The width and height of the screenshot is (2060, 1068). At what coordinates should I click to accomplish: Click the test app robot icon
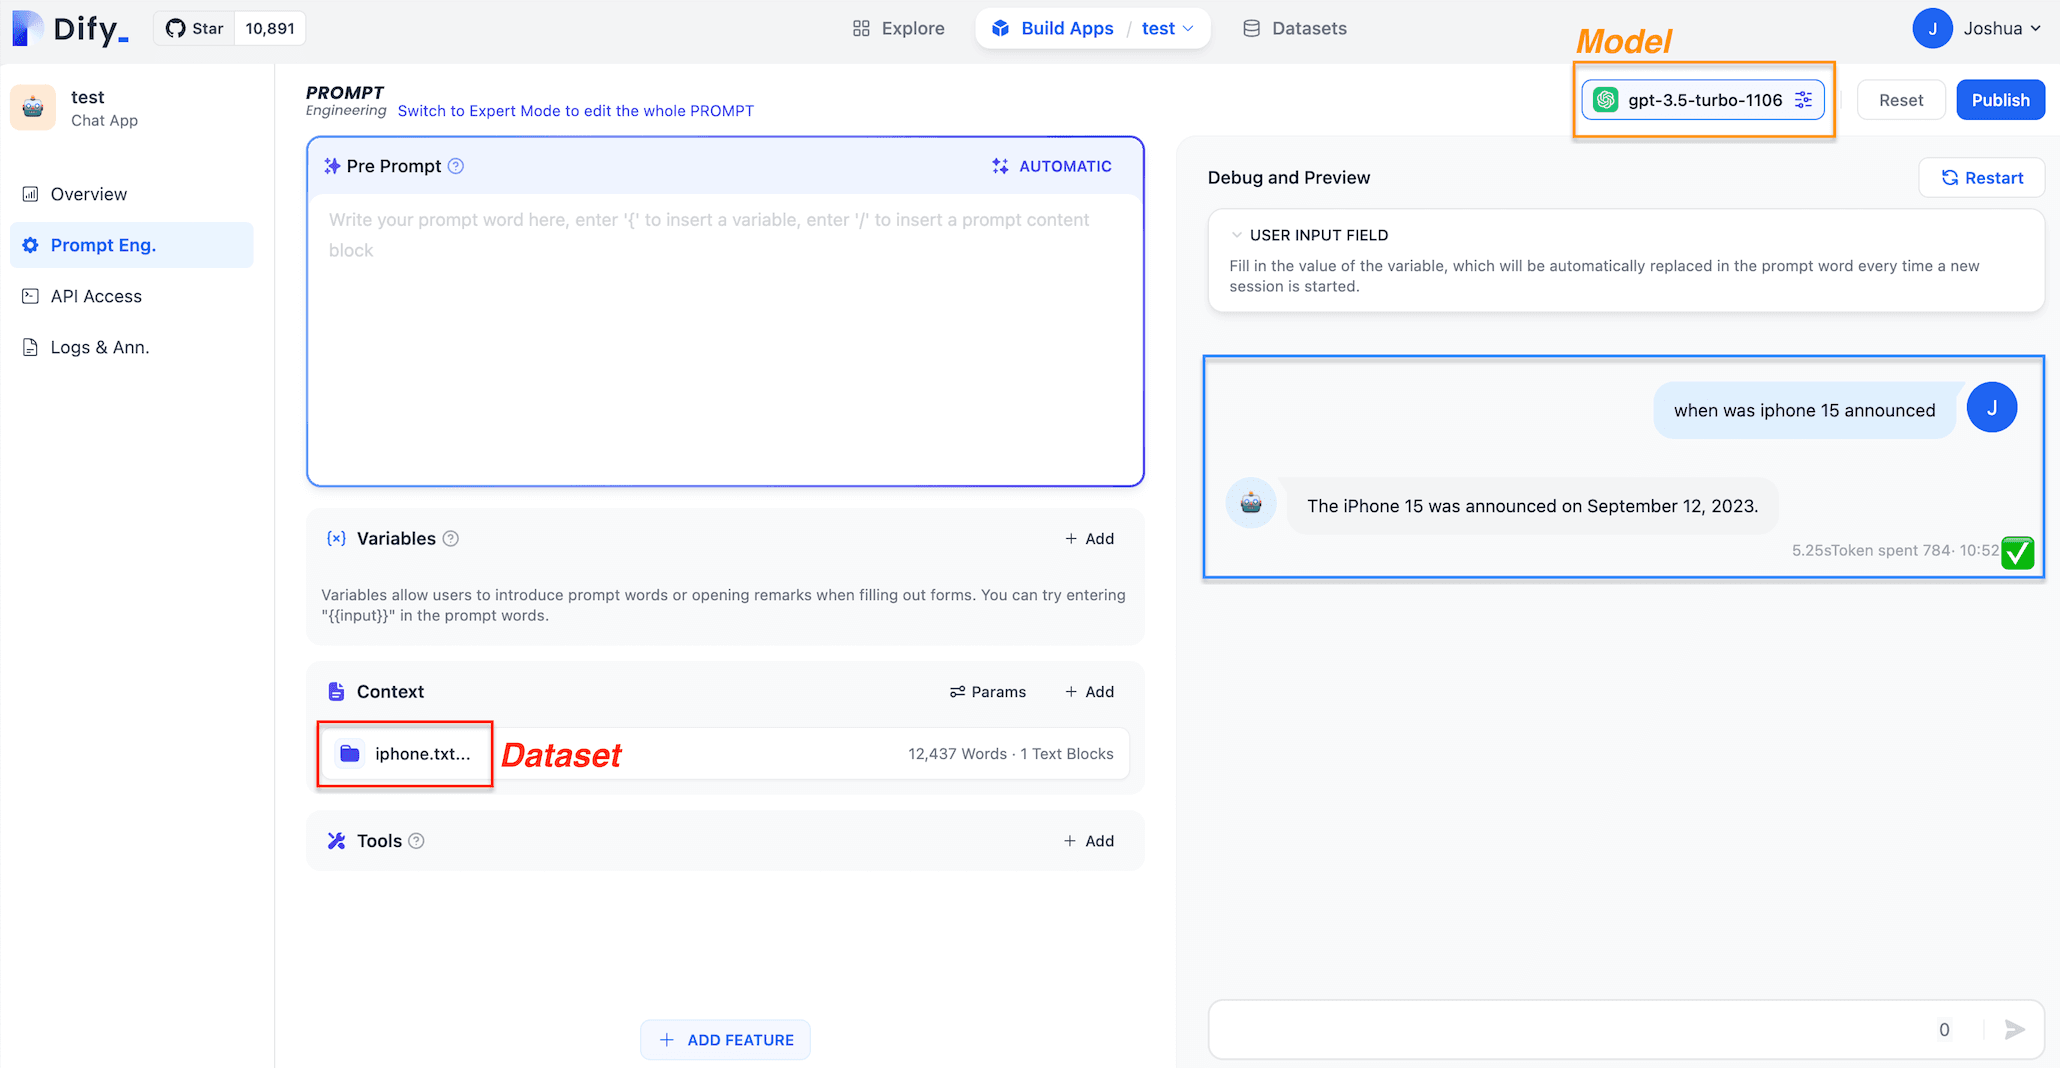tap(33, 108)
